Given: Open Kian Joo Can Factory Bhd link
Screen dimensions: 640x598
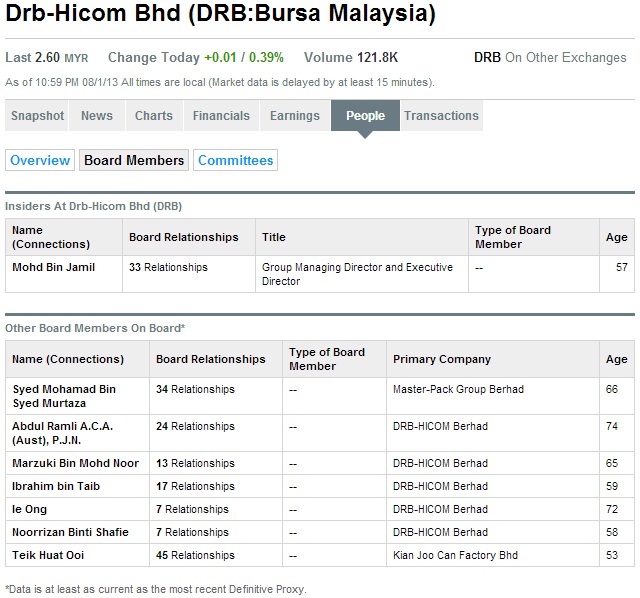Looking at the screenshot, I should [455, 555].
